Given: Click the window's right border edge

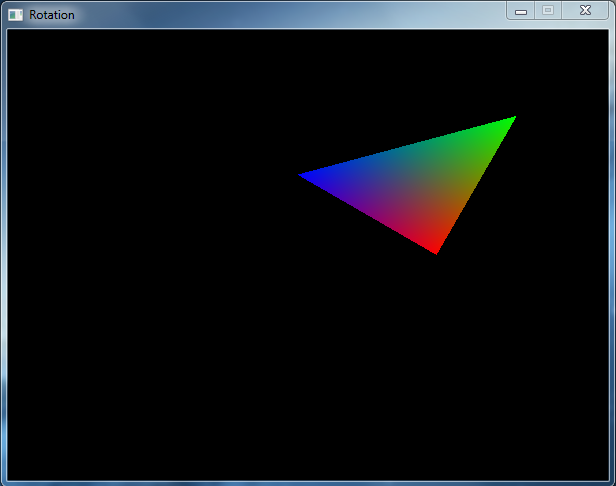Looking at the screenshot, I should (612, 250).
